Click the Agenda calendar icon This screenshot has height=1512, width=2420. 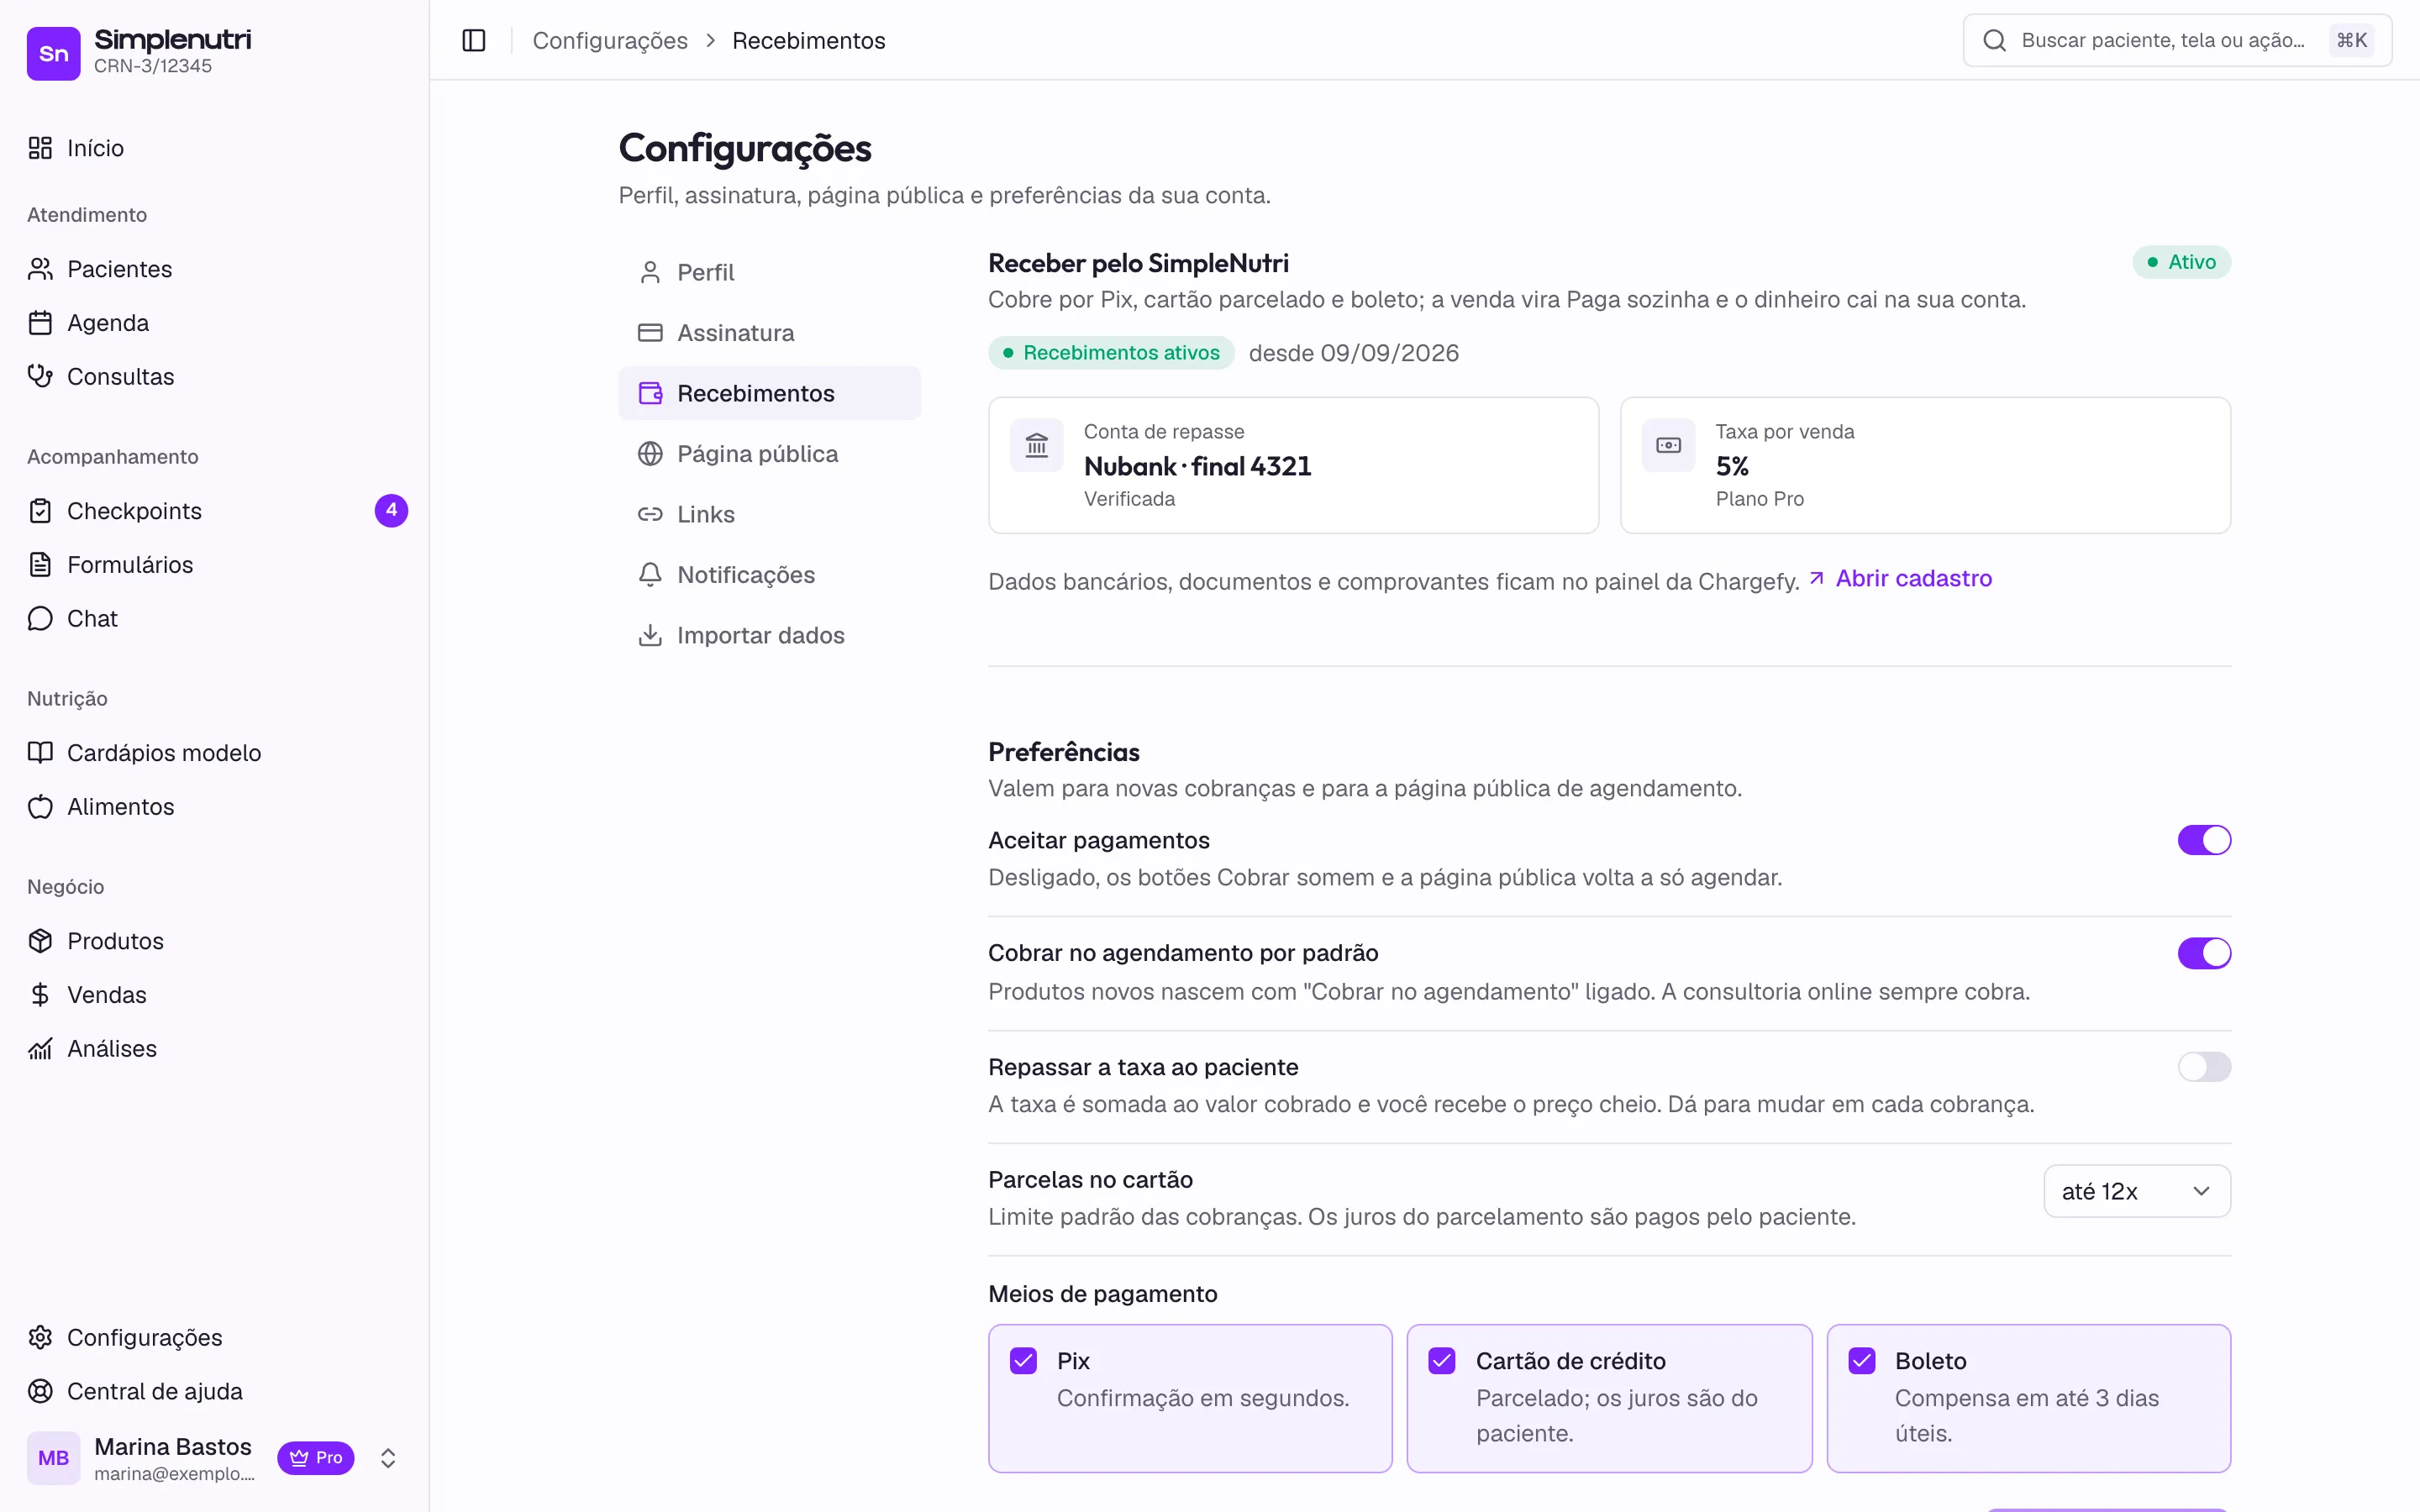(x=40, y=323)
